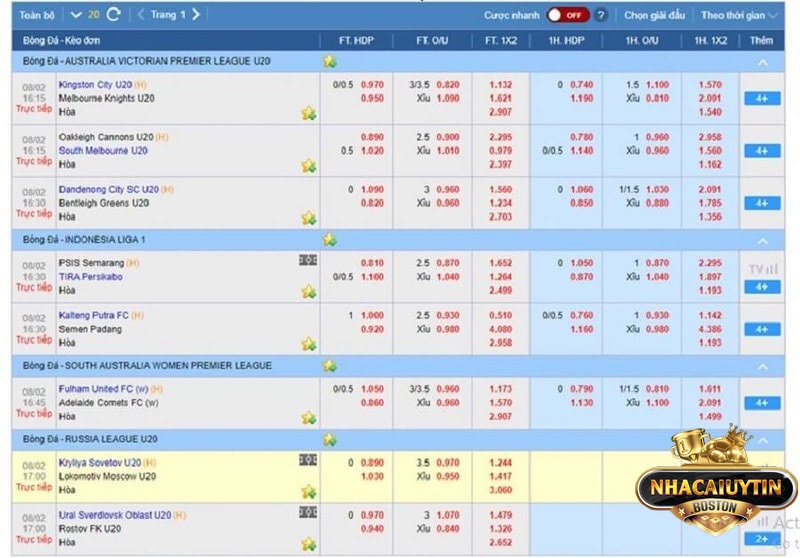
Task: Open the Toàn bộ filter dropdown
Action: pos(38,15)
